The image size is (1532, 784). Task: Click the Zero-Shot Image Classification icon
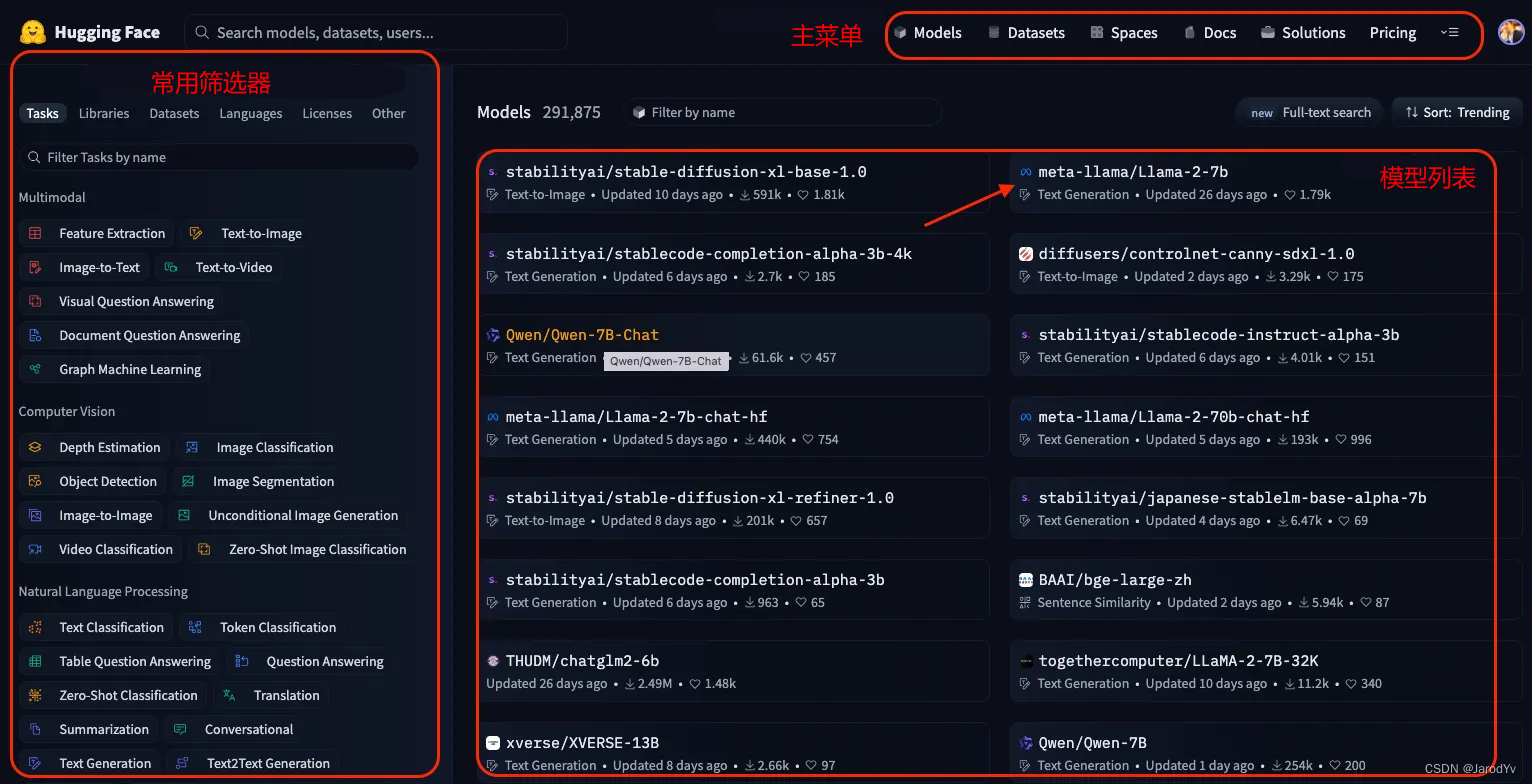(204, 549)
